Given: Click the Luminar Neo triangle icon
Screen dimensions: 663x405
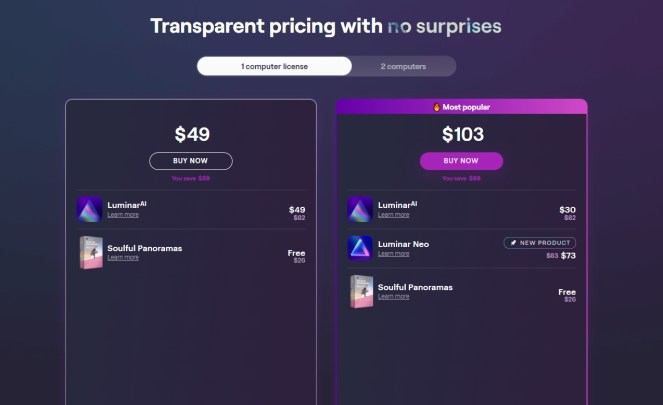Looking at the screenshot, I should (361, 248).
